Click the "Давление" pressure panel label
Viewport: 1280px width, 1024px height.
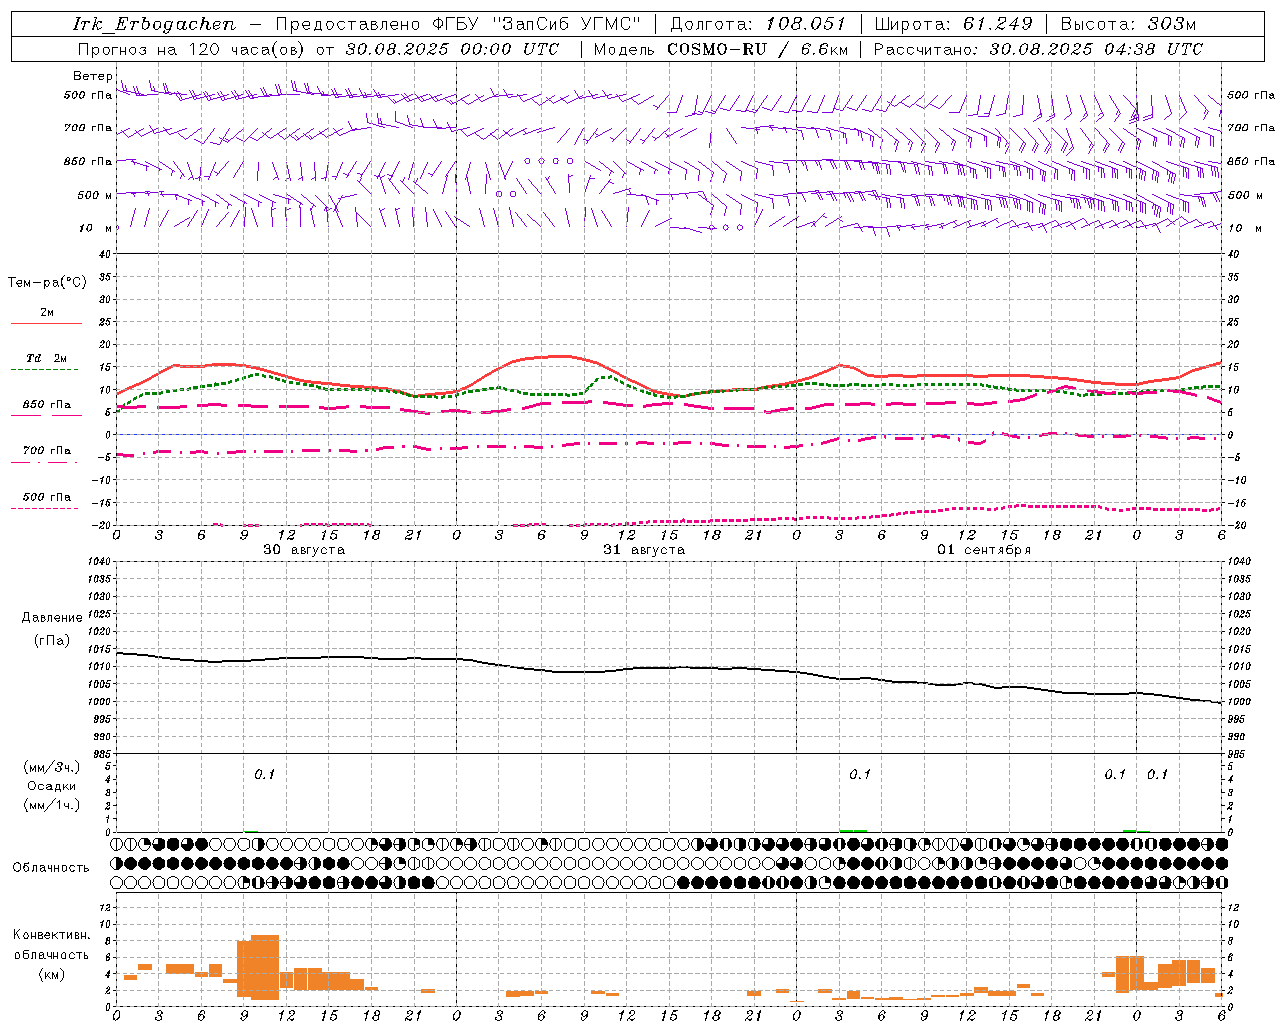tap(52, 618)
